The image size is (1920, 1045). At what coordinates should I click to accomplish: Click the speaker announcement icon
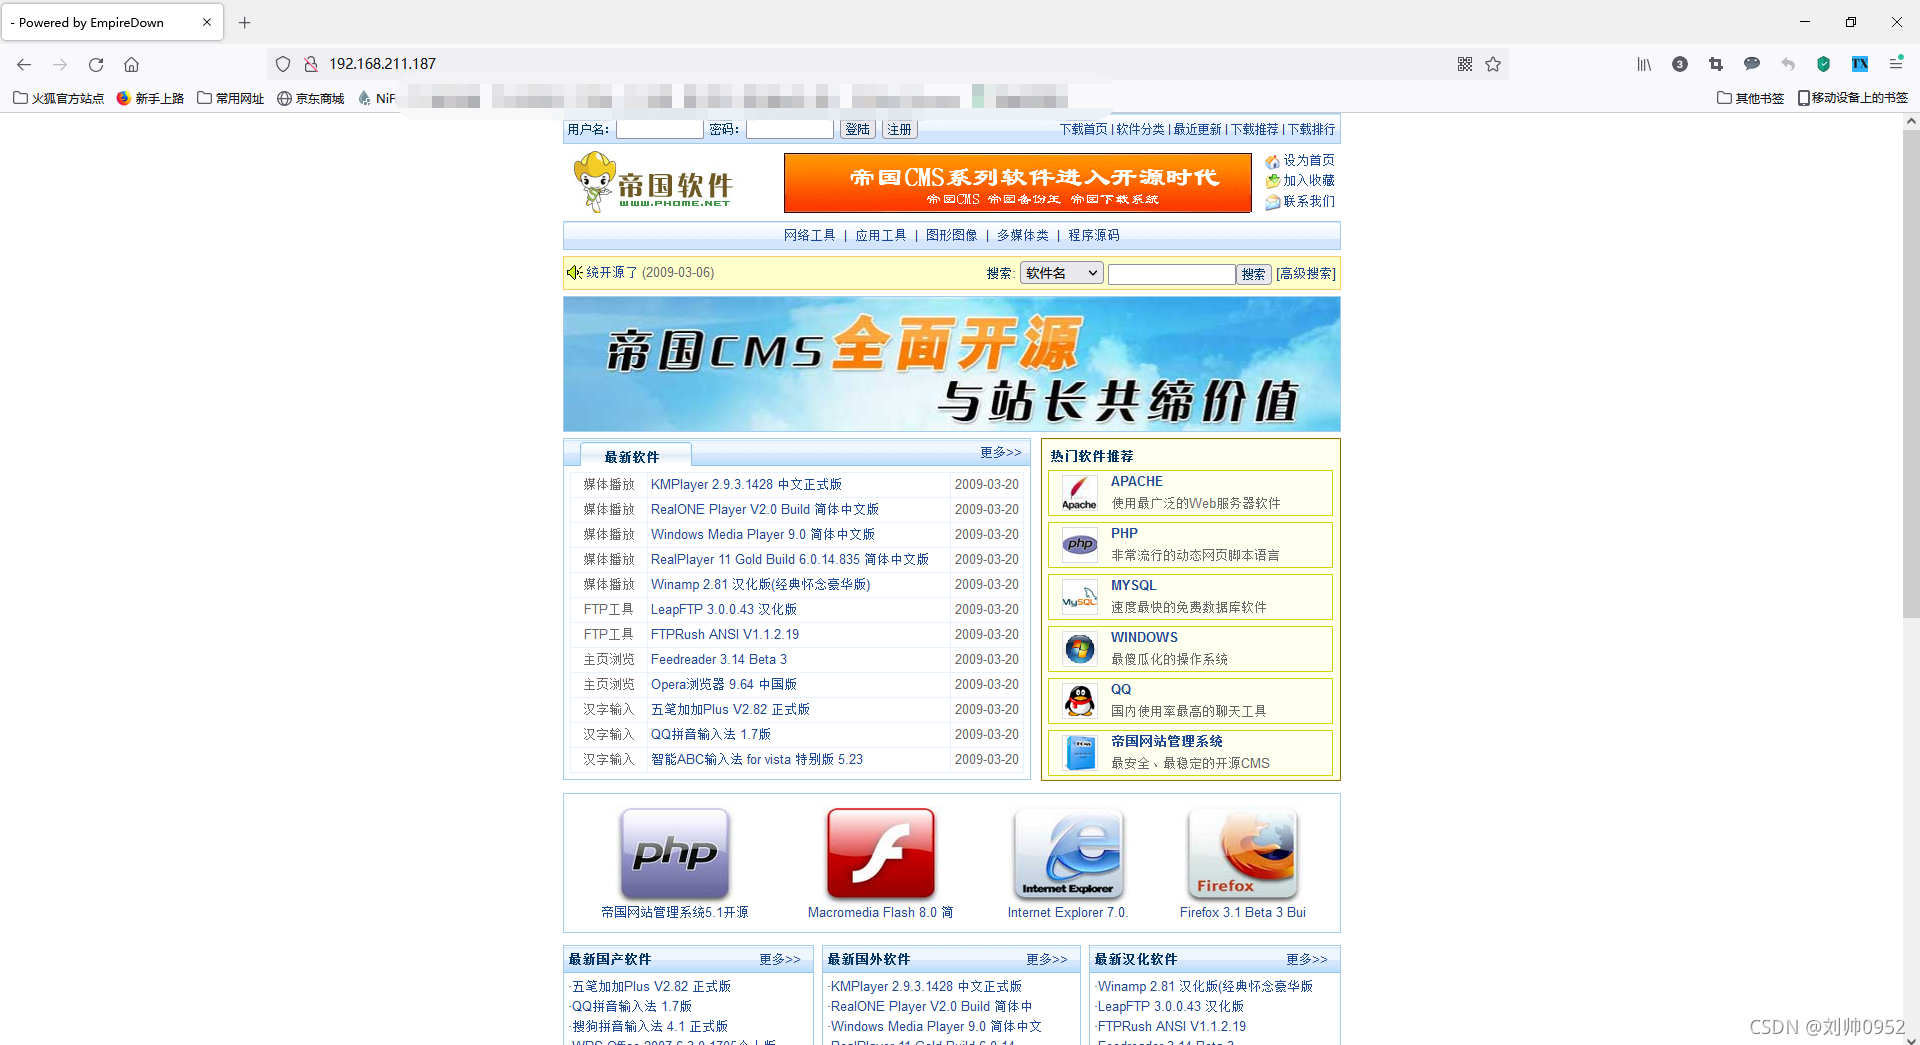pos(574,272)
